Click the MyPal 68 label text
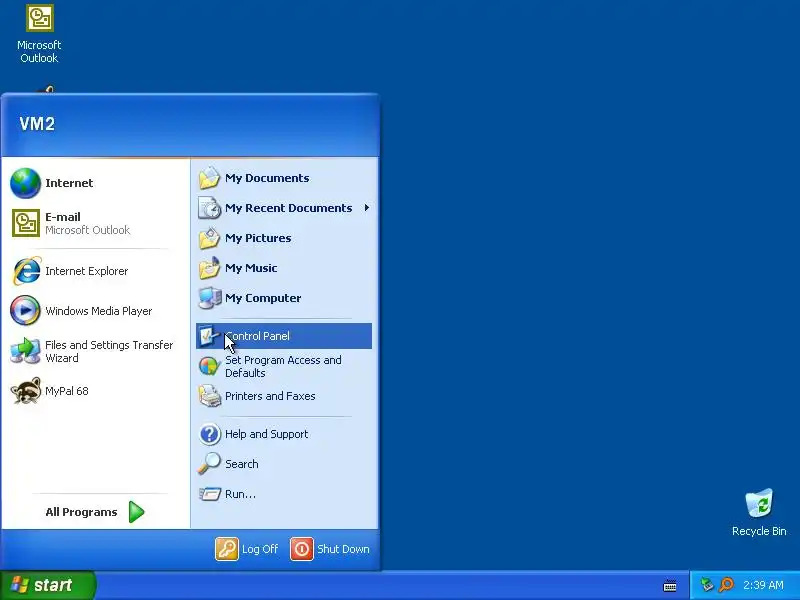This screenshot has width=800, height=600. [66, 391]
